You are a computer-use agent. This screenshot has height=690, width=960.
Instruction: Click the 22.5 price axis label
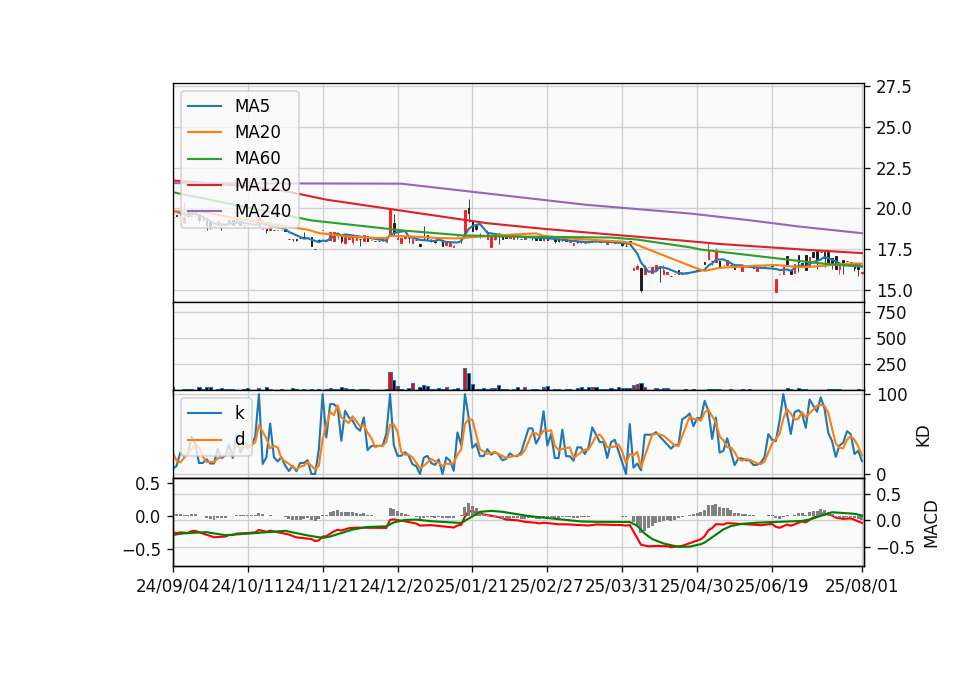click(893, 168)
